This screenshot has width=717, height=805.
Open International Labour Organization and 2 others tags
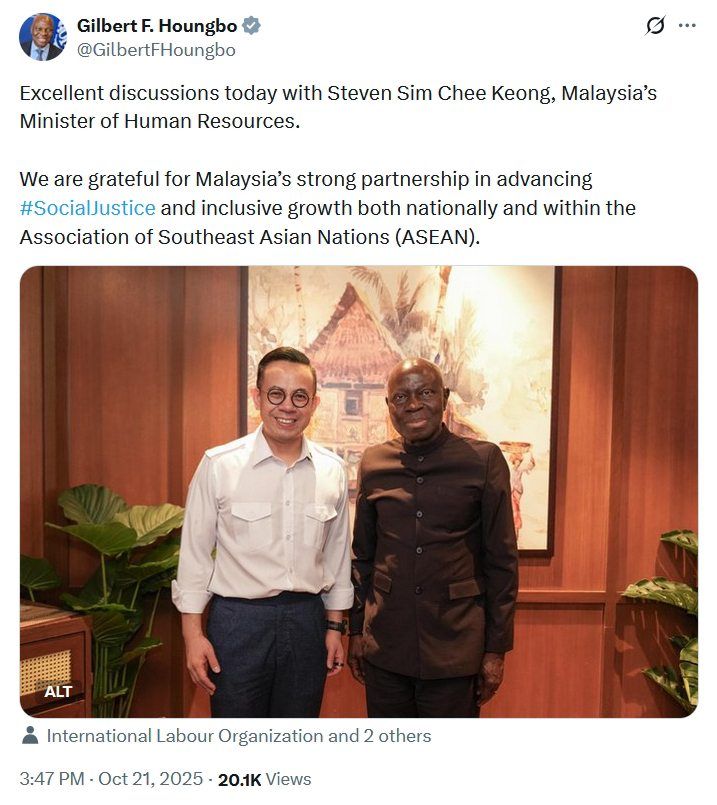[x=239, y=736]
